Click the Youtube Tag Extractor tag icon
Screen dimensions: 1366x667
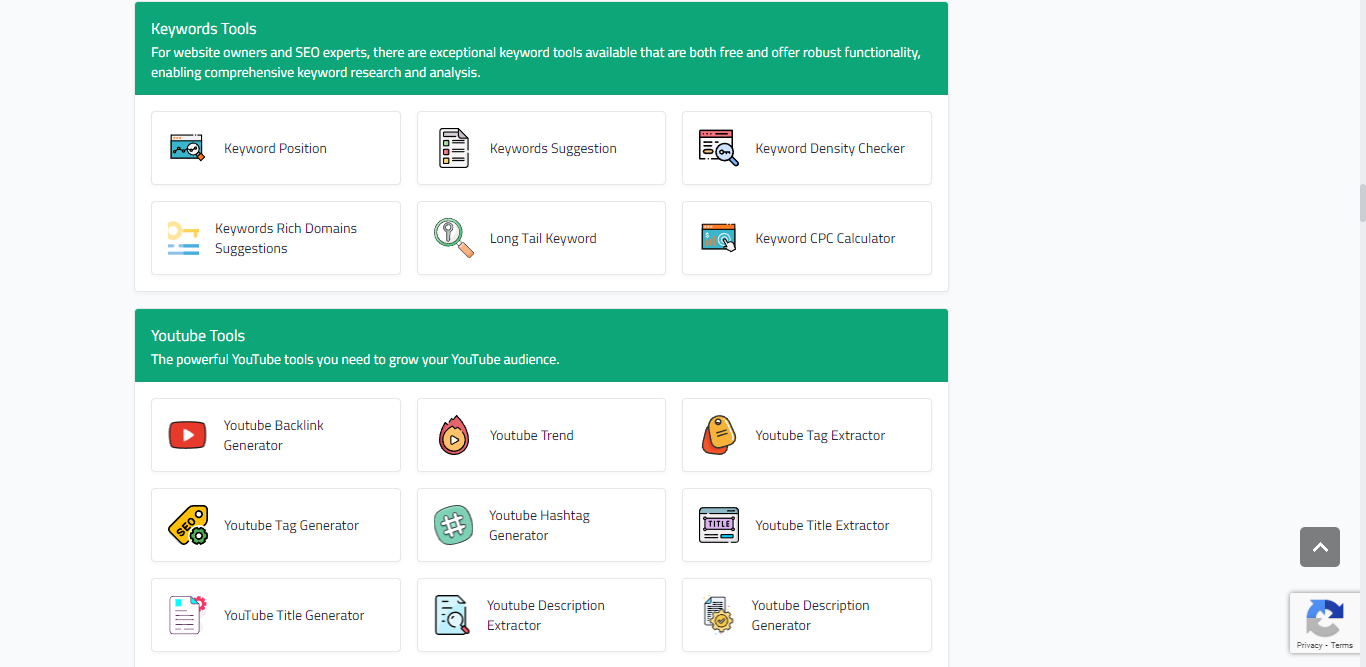[718, 435]
